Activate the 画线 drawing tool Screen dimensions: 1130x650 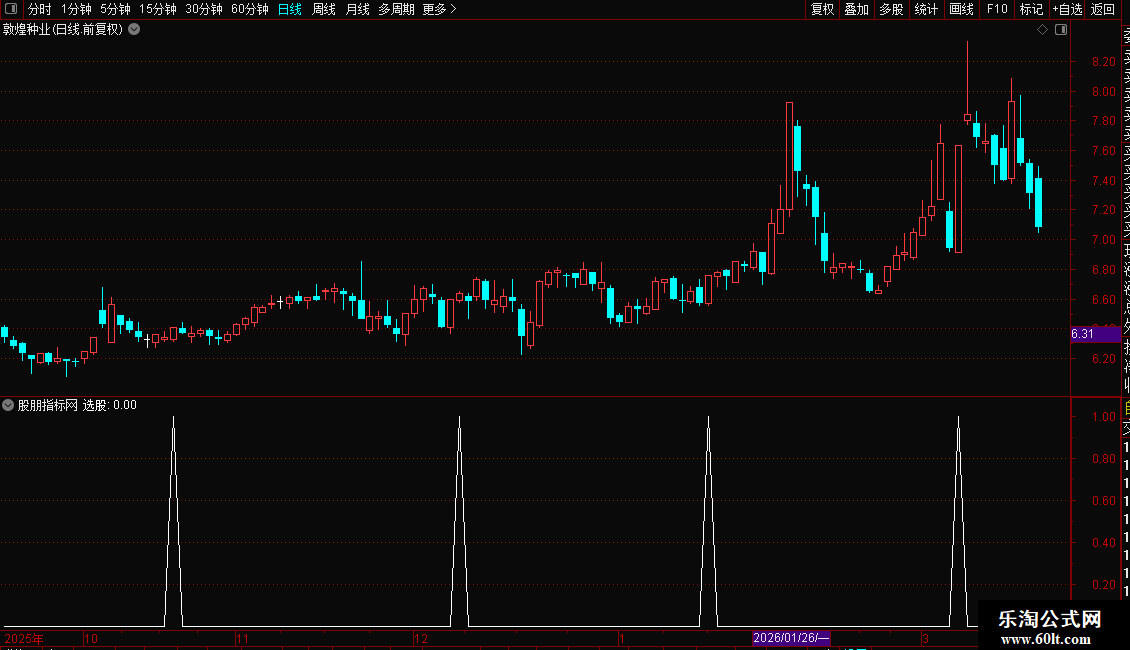[961, 9]
